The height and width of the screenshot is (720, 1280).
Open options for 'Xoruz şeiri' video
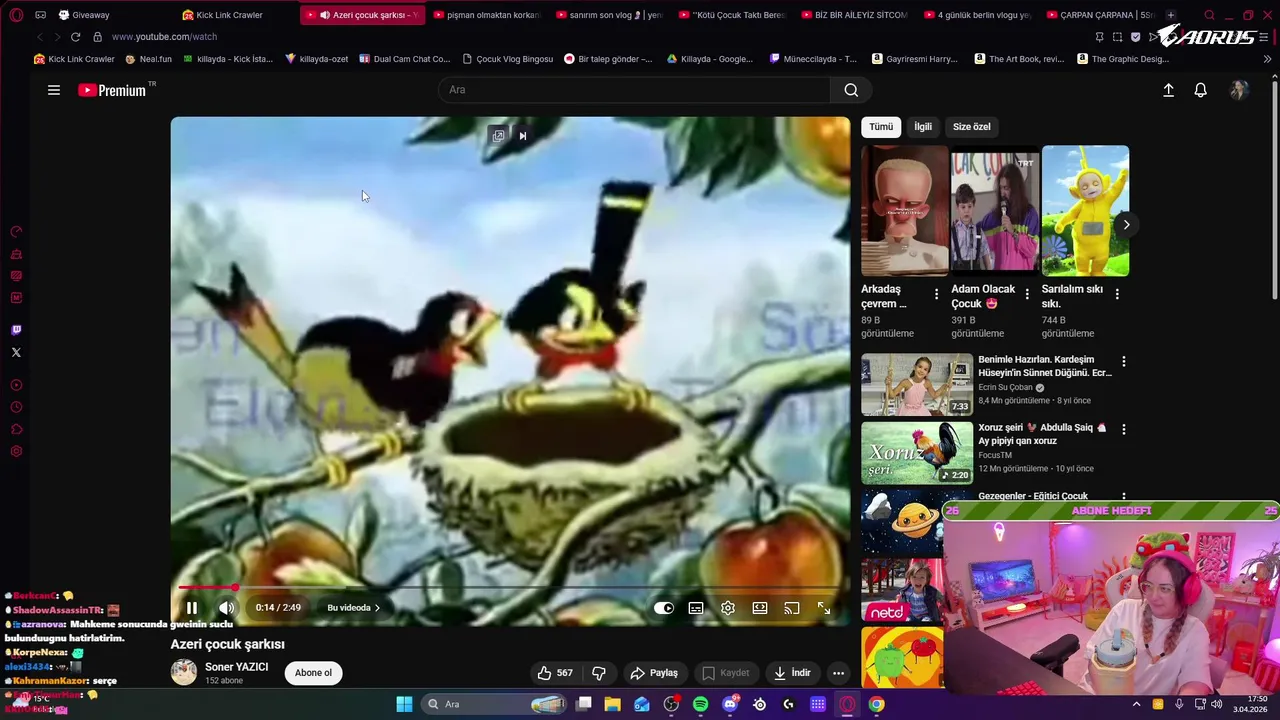1123,429
